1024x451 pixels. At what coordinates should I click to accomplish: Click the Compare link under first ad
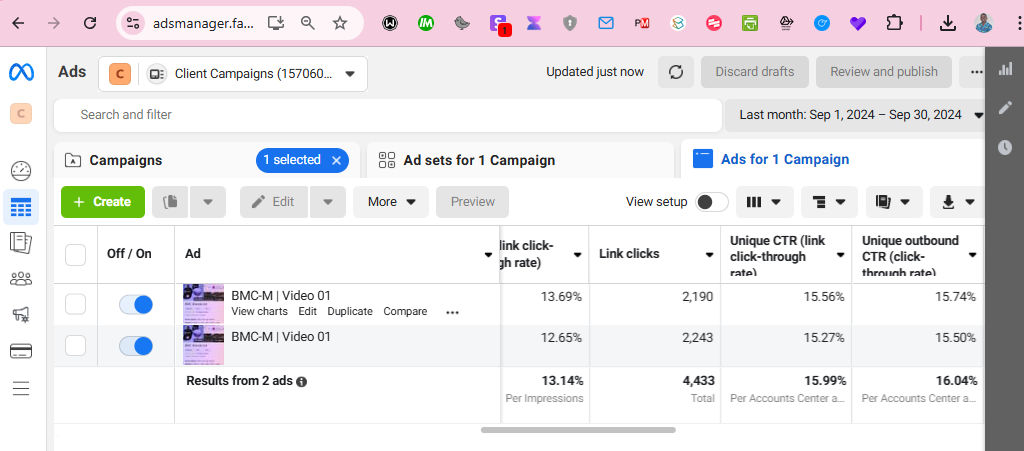[x=405, y=311]
